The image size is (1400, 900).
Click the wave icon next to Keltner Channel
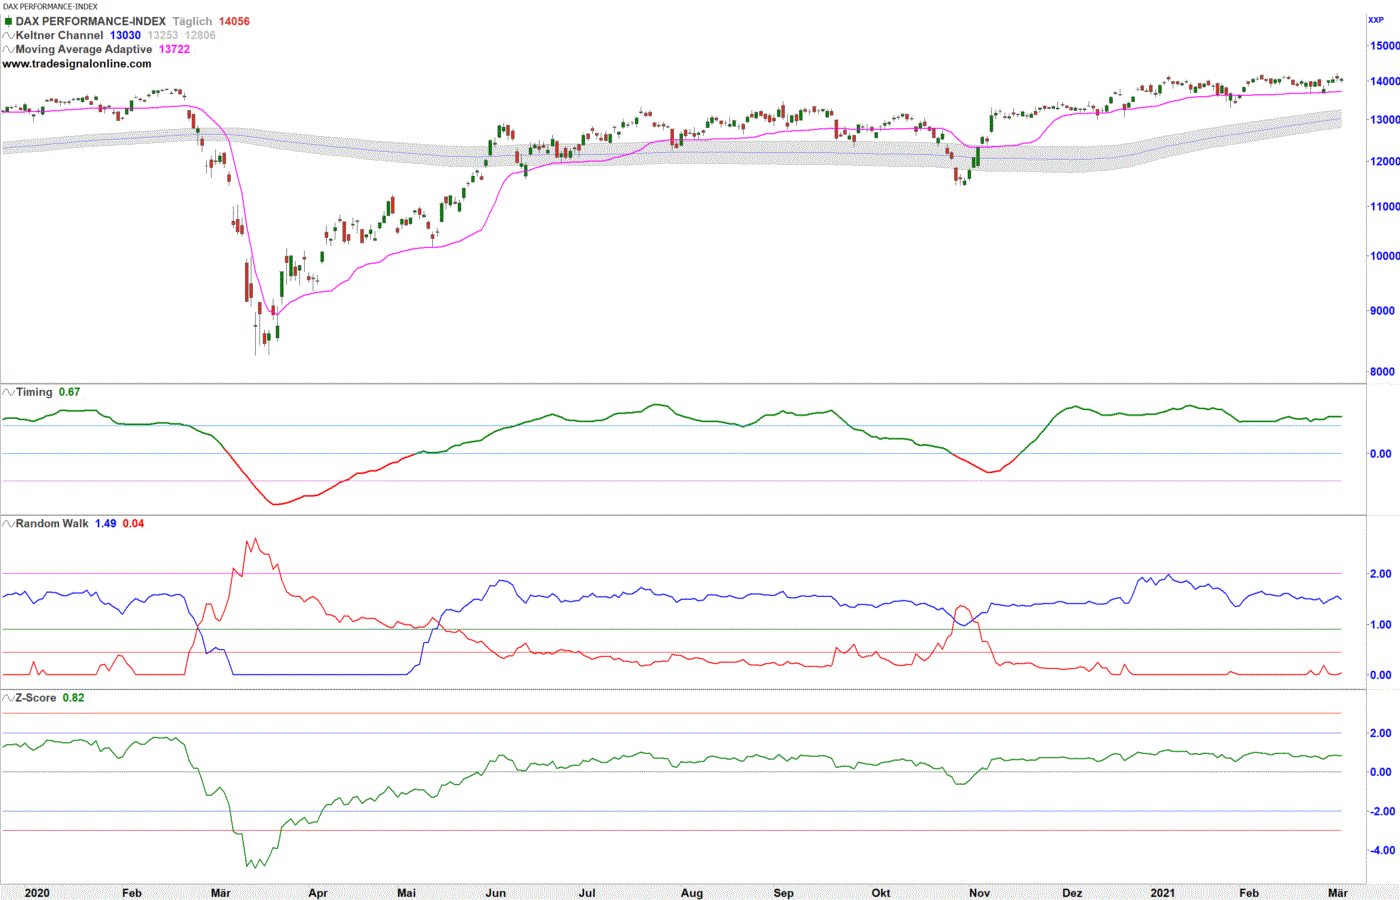point(8,36)
